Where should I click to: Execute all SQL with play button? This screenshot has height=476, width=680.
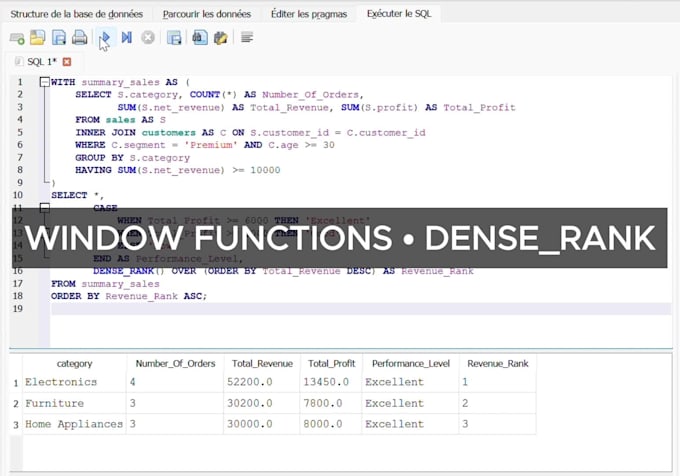(105, 38)
